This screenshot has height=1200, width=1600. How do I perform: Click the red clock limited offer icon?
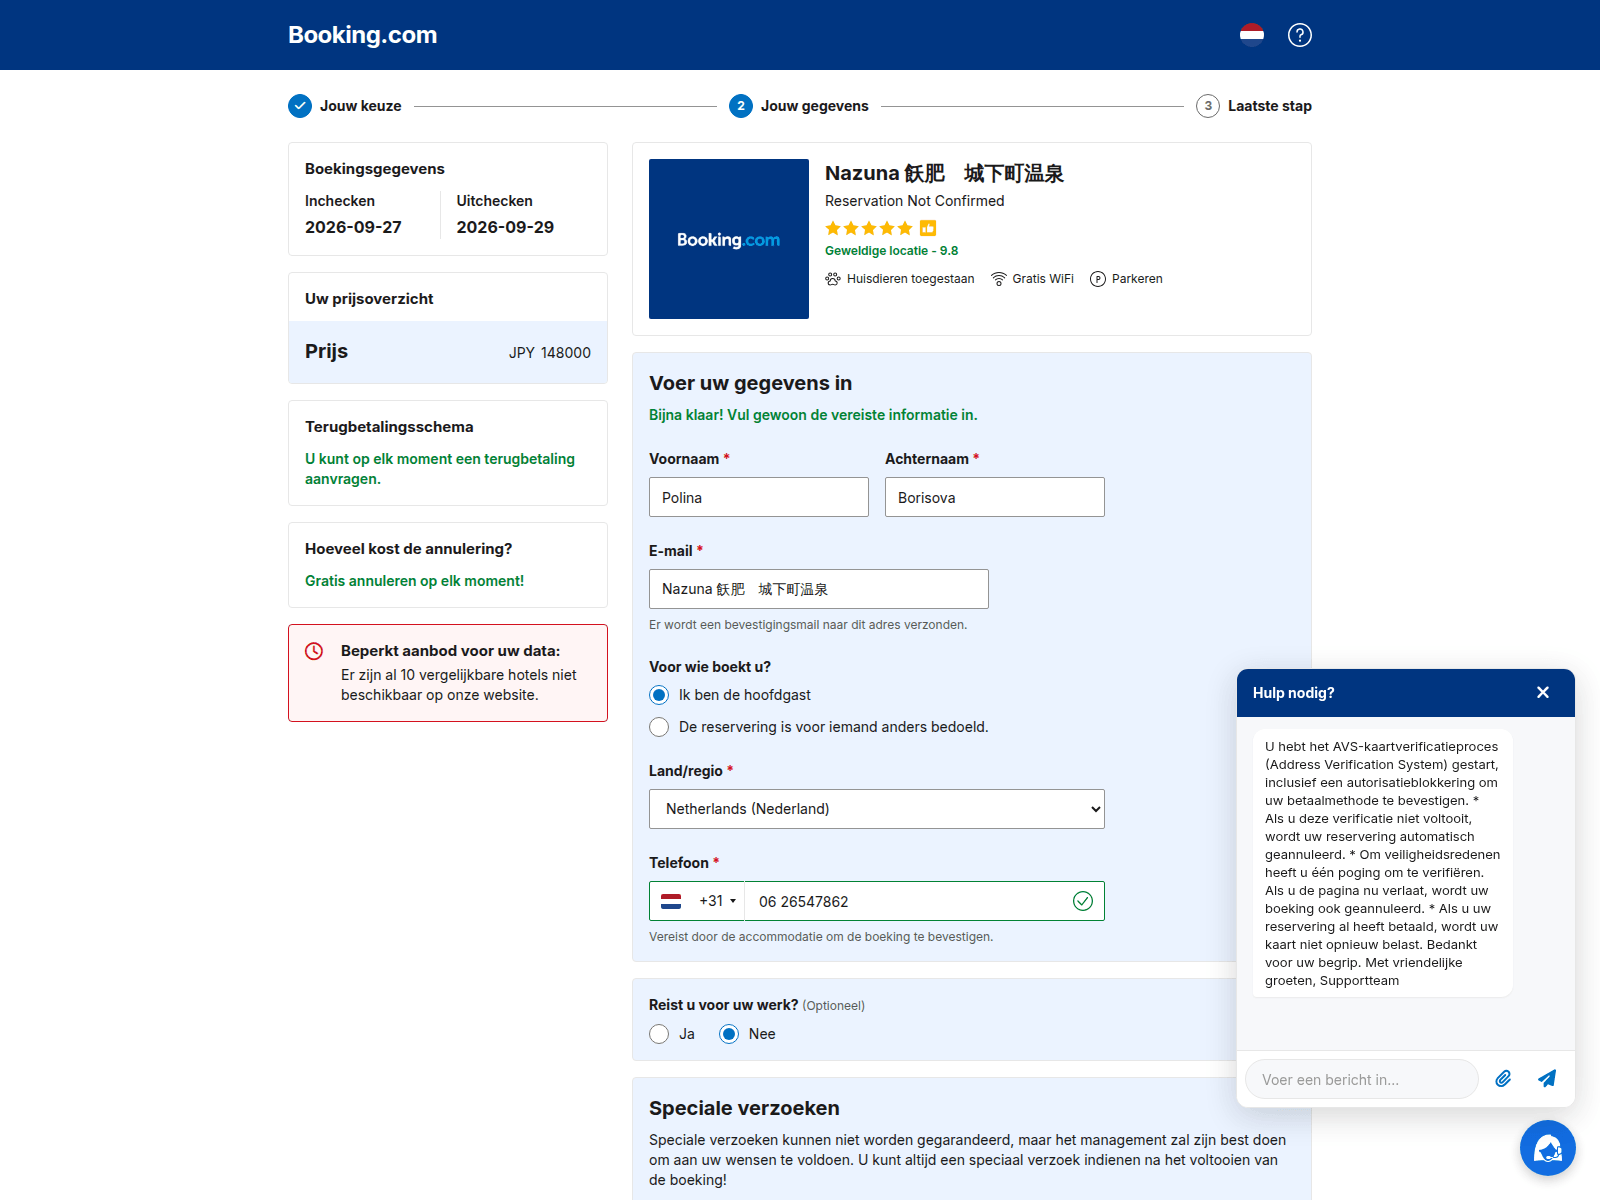[x=314, y=651]
